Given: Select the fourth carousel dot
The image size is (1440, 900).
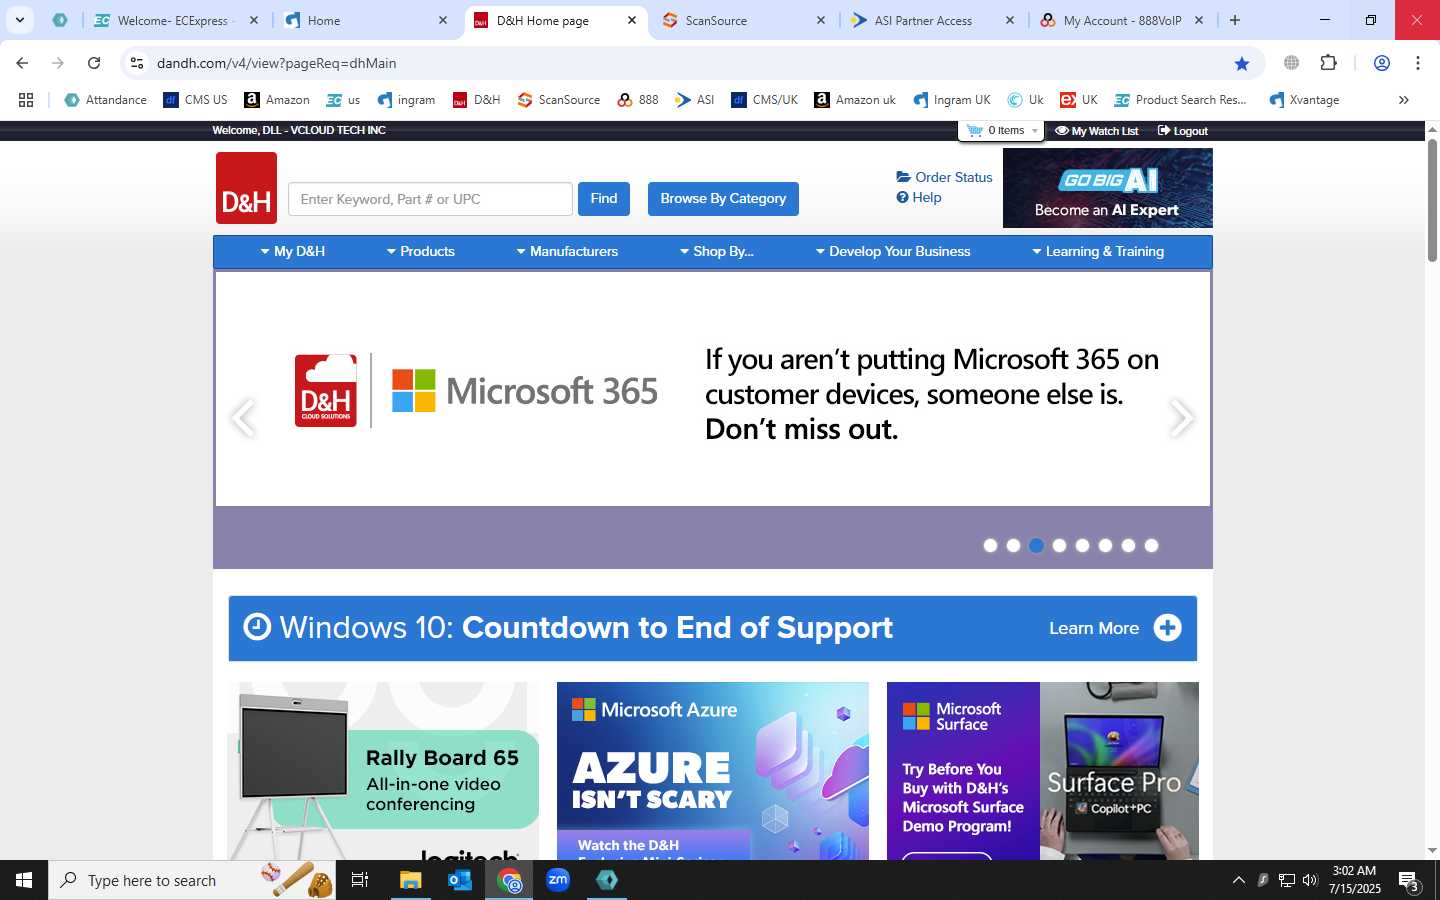Looking at the screenshot, I should pos(1059,545).
